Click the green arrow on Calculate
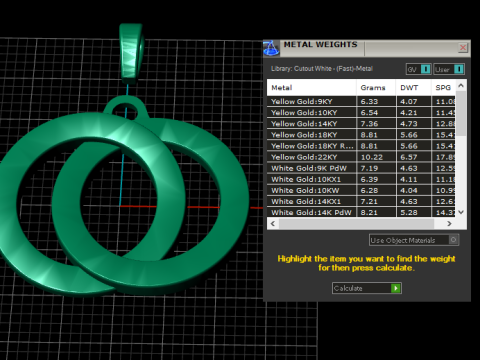Viewport: 480px width, 360px height. [x=396, y=288]
